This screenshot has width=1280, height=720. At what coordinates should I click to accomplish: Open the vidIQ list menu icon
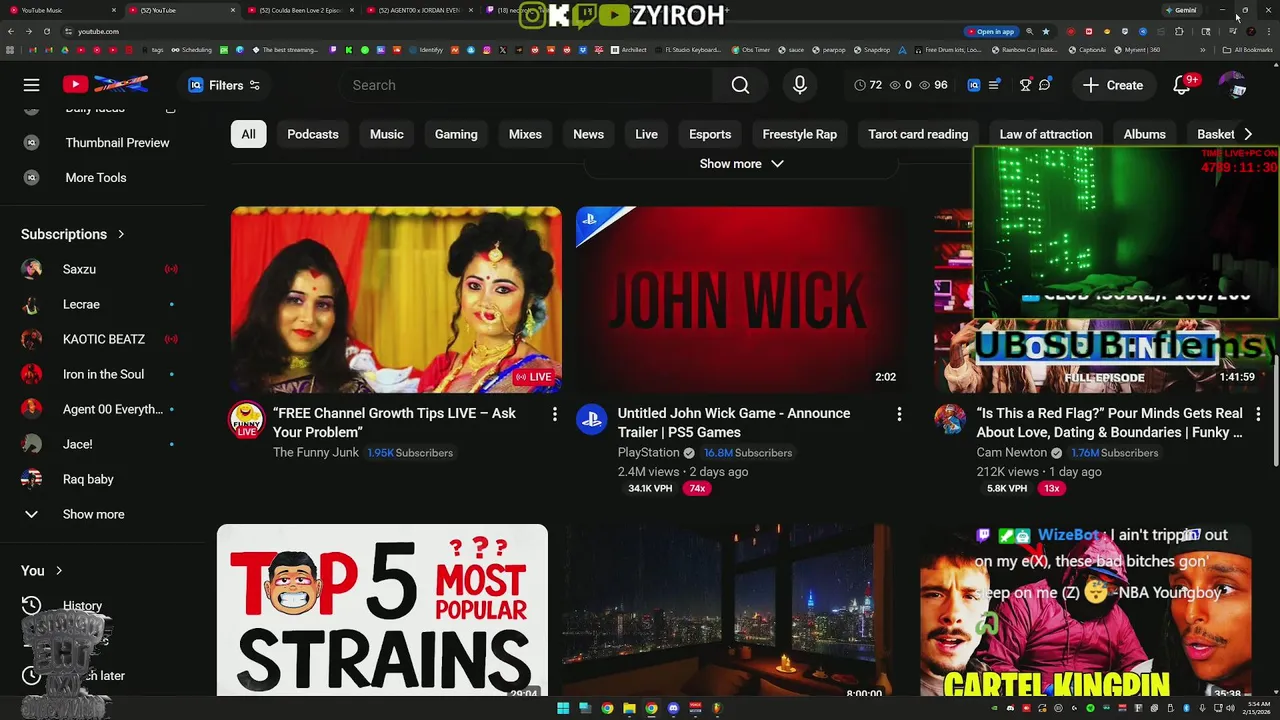tap(994, 85)
